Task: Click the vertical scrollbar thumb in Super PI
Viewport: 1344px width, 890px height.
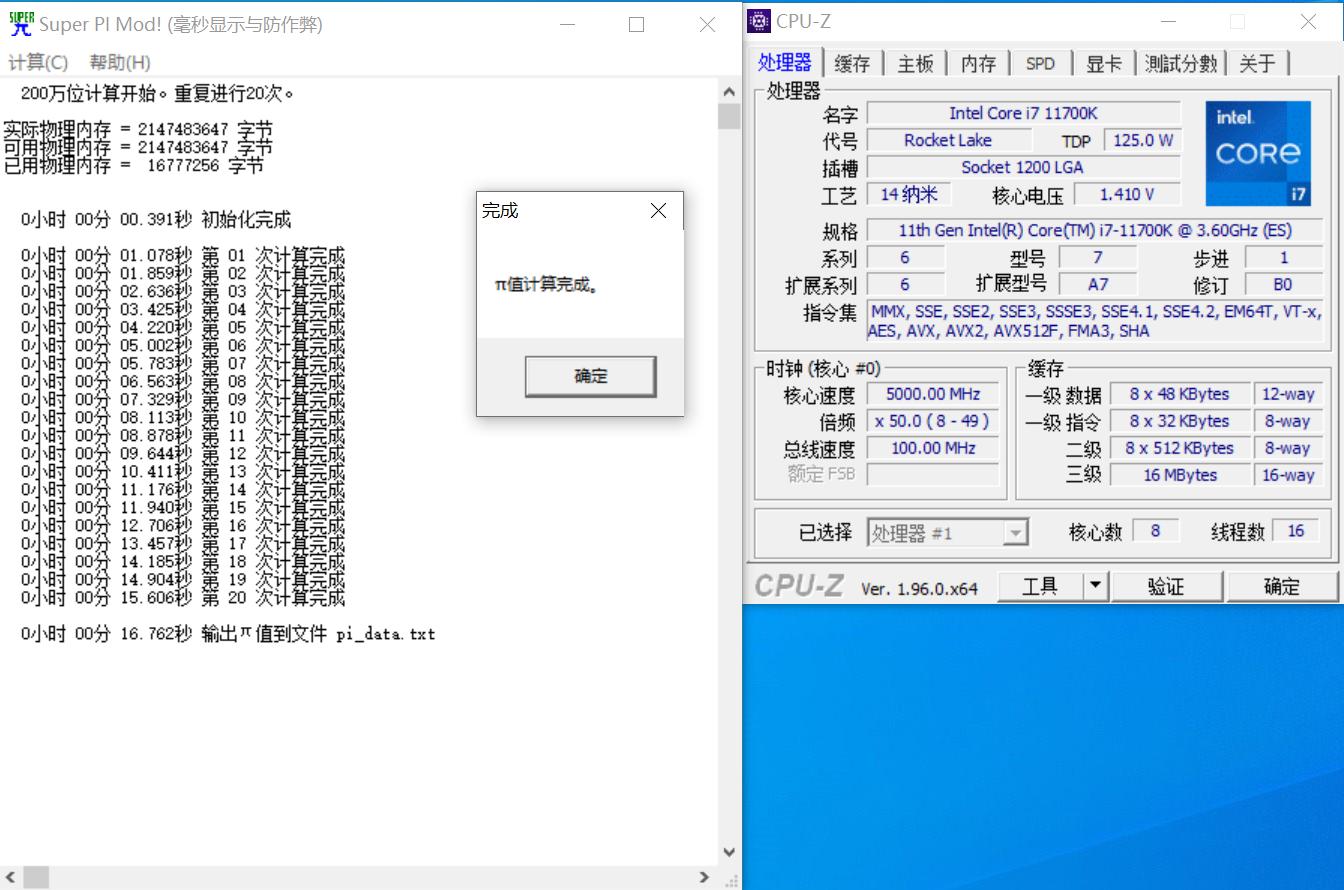Action: pos(729,117)
